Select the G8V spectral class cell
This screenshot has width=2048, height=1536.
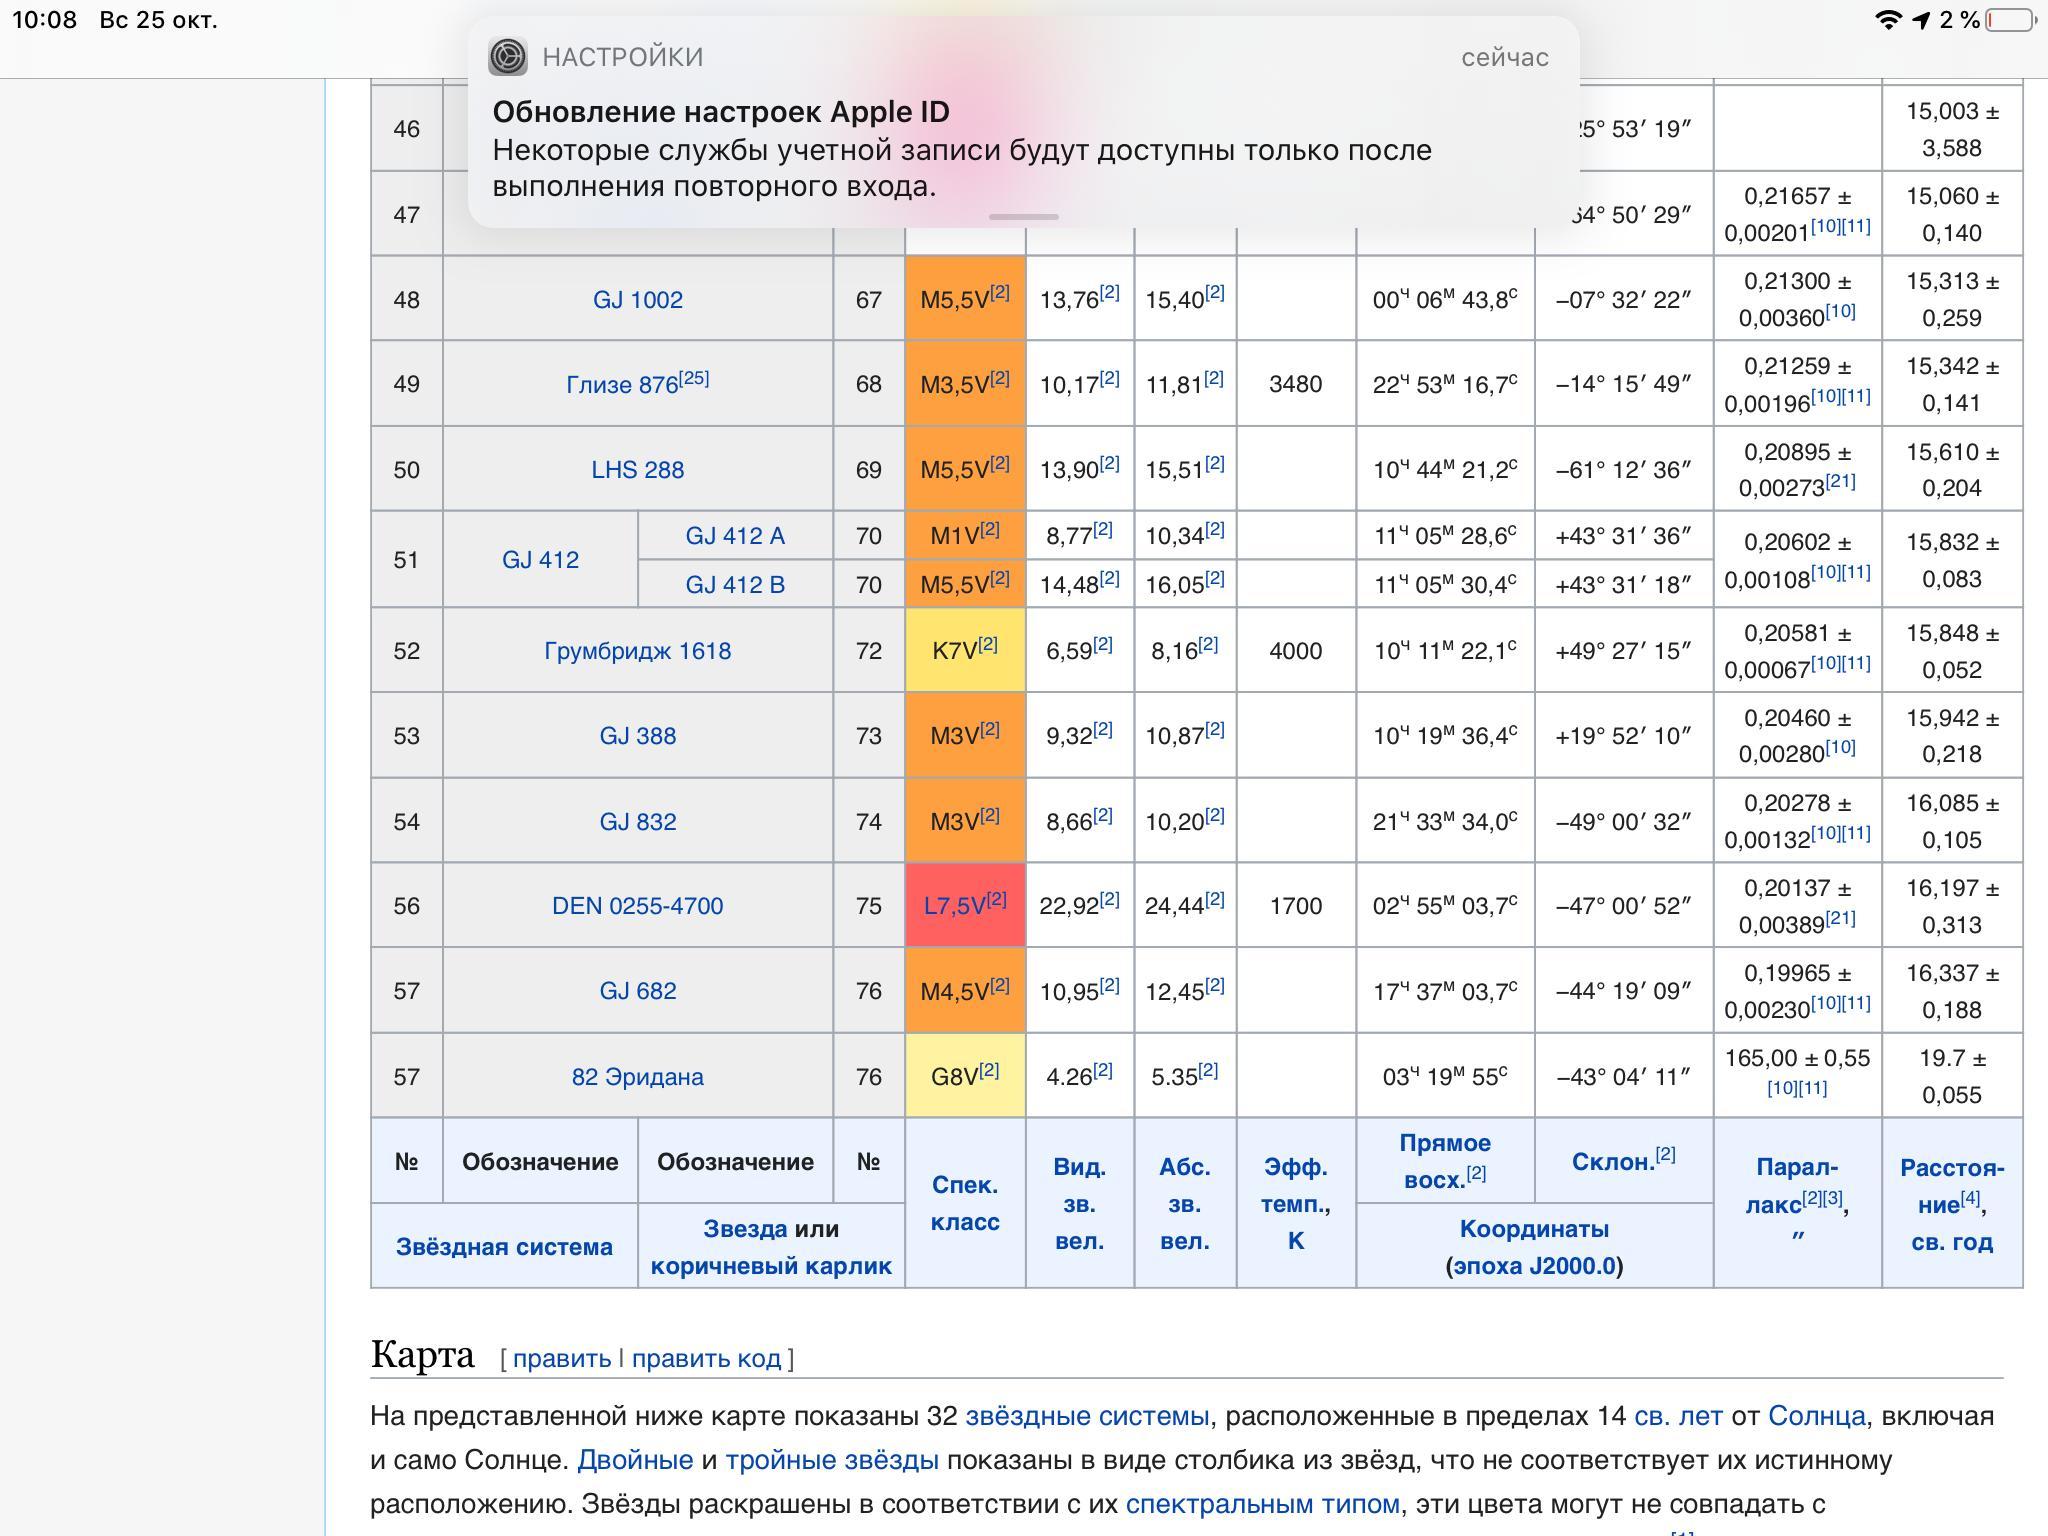coord(965,1076)
